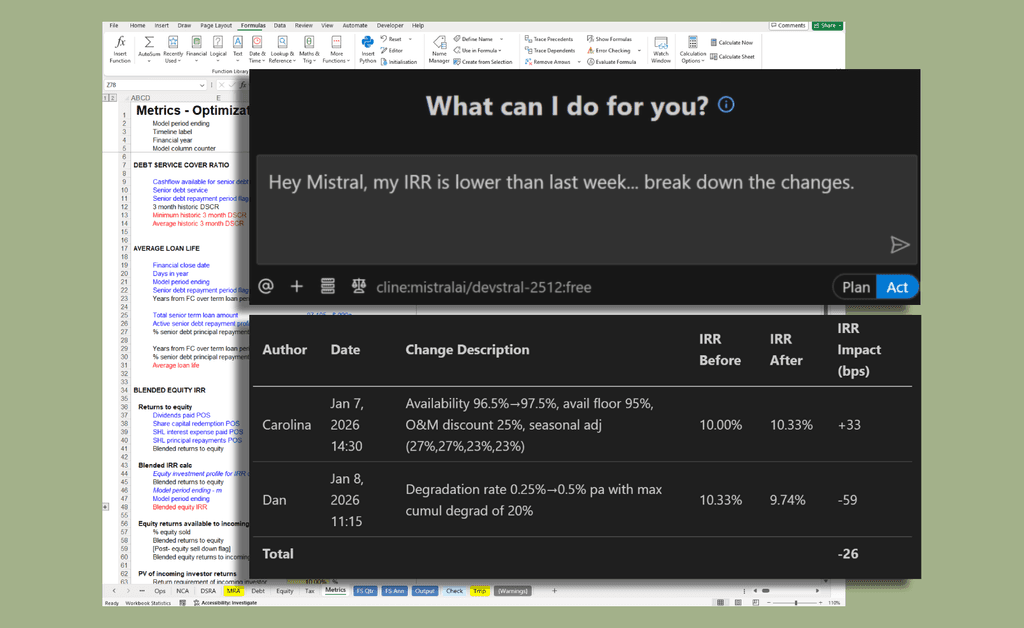
Task: Open the Logical functions library
Action: (x=218, y=47)
